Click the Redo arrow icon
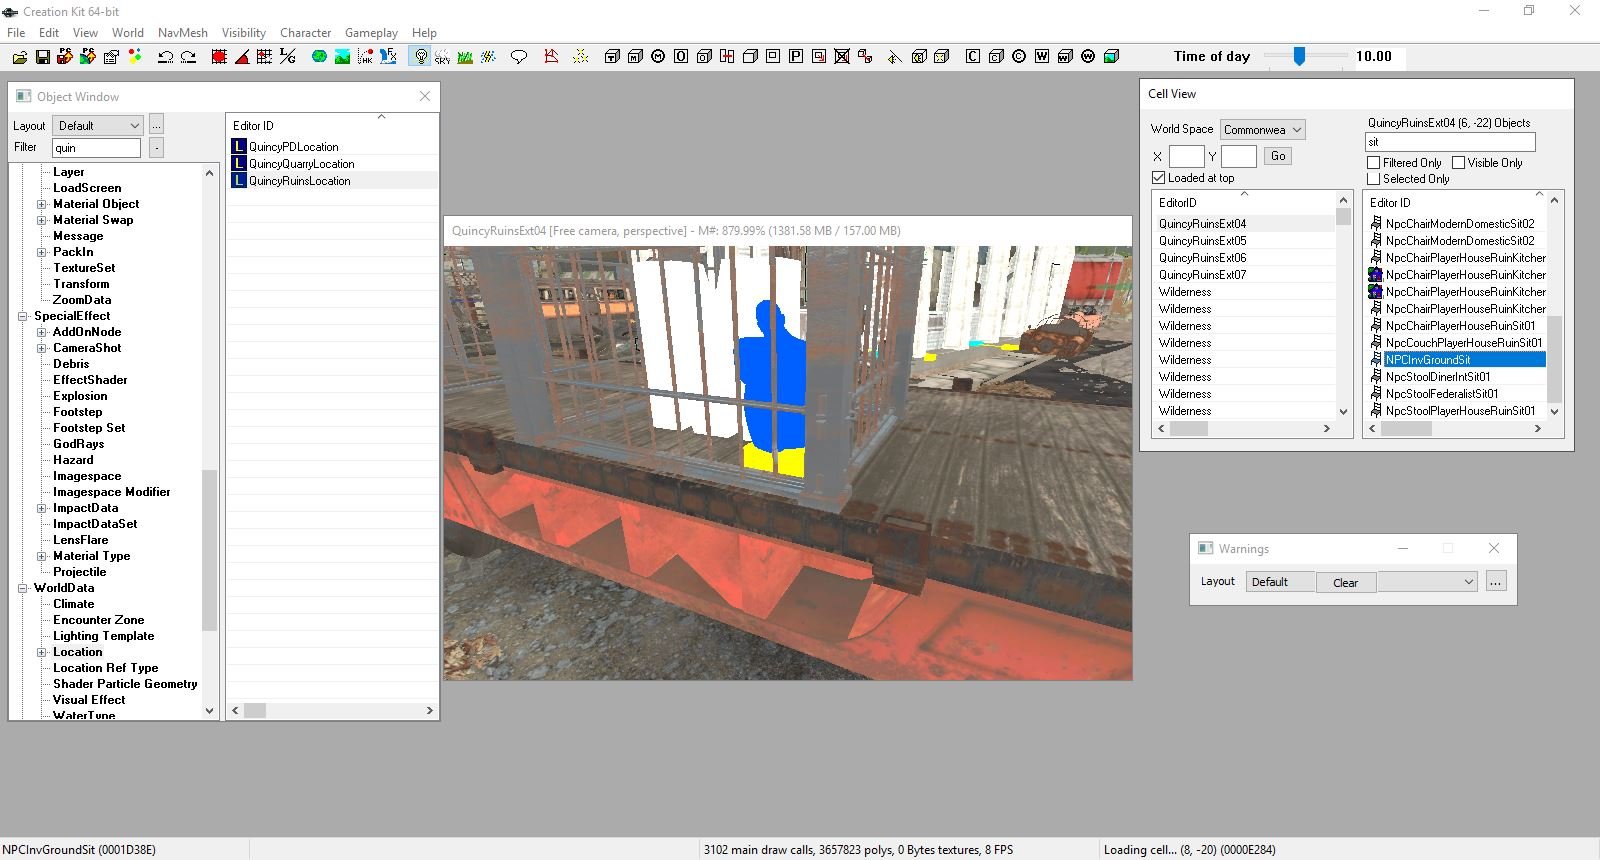The height and width of the screenshot is (860, 1600). pos(188,57)
